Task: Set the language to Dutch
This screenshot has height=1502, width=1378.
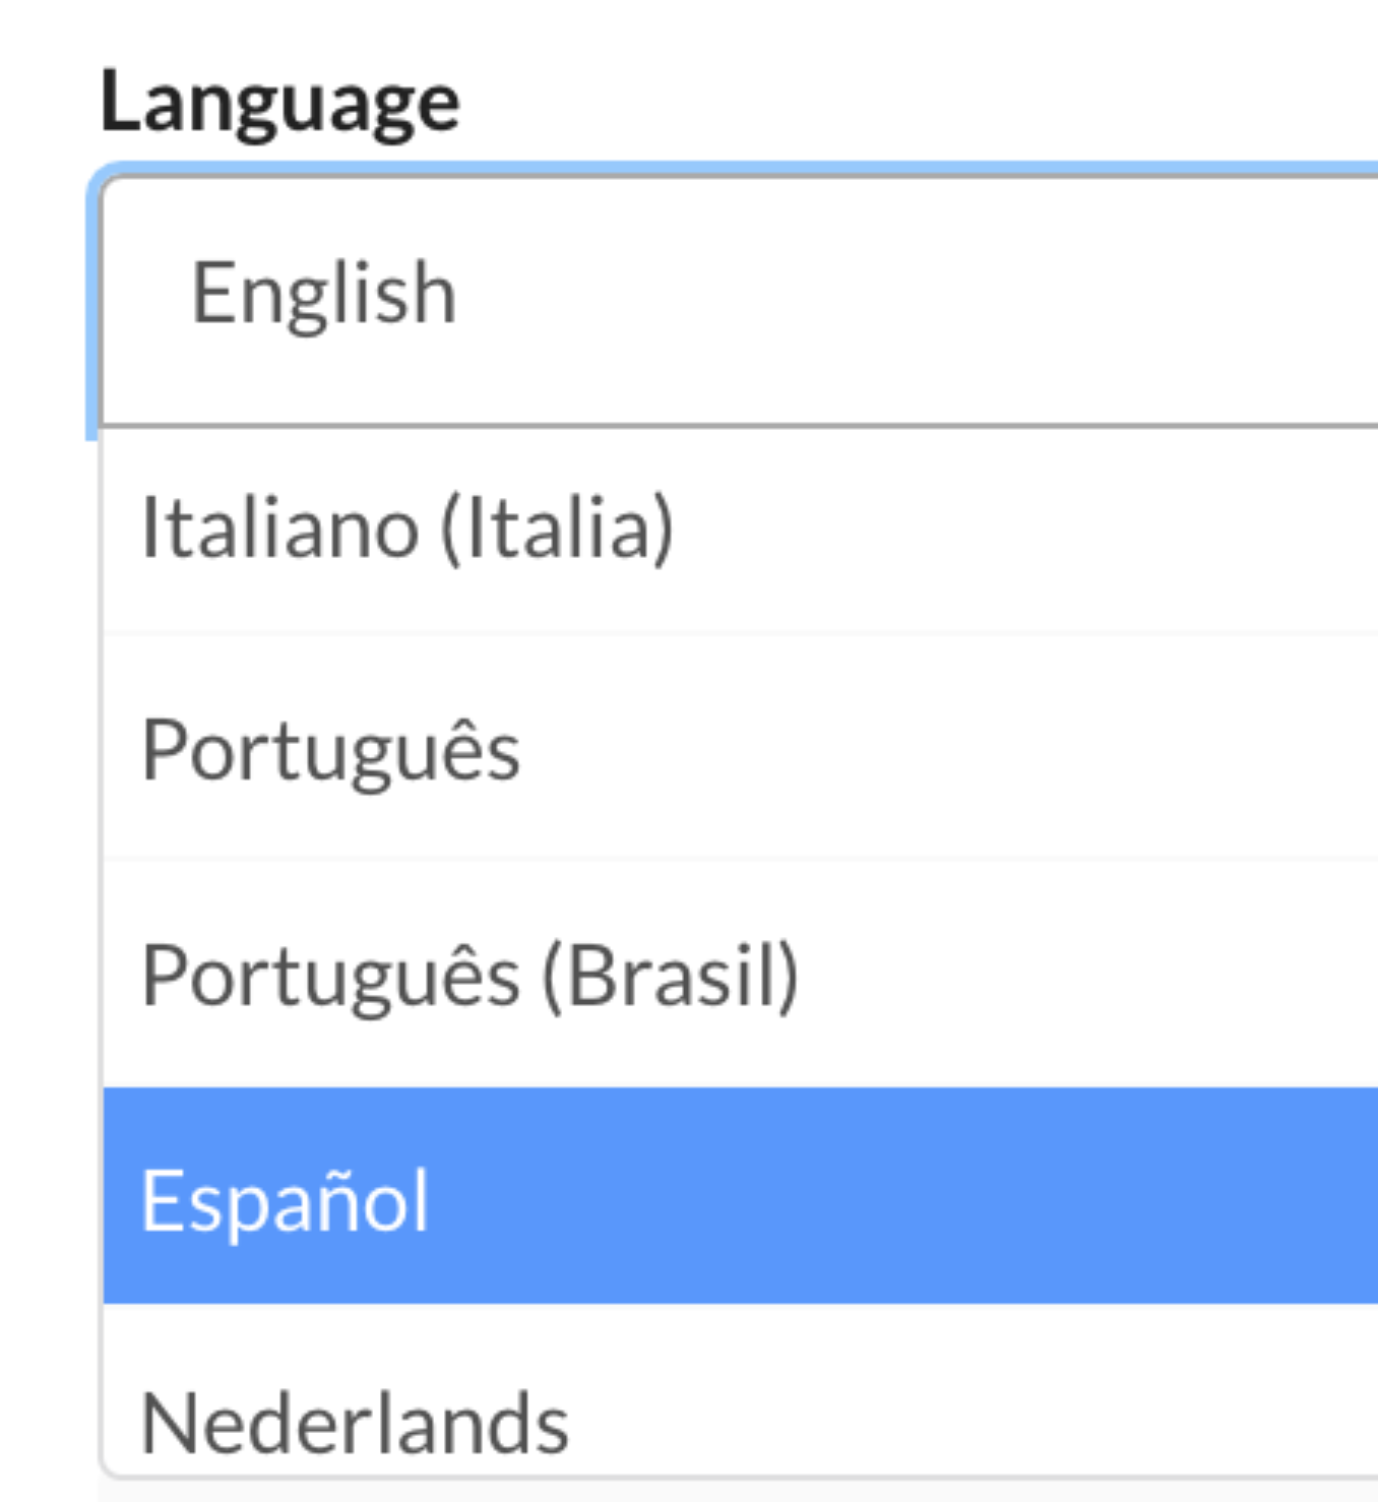Action: (x=355, y=1423)
